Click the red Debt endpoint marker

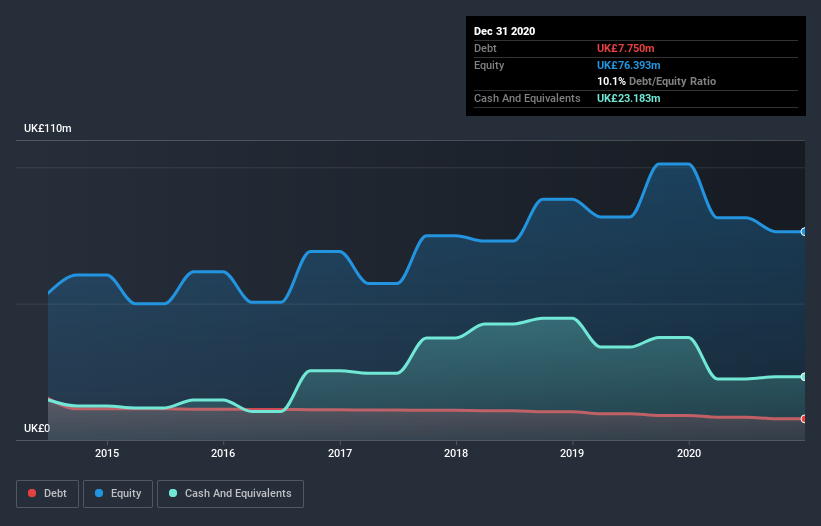coord(804,419)
